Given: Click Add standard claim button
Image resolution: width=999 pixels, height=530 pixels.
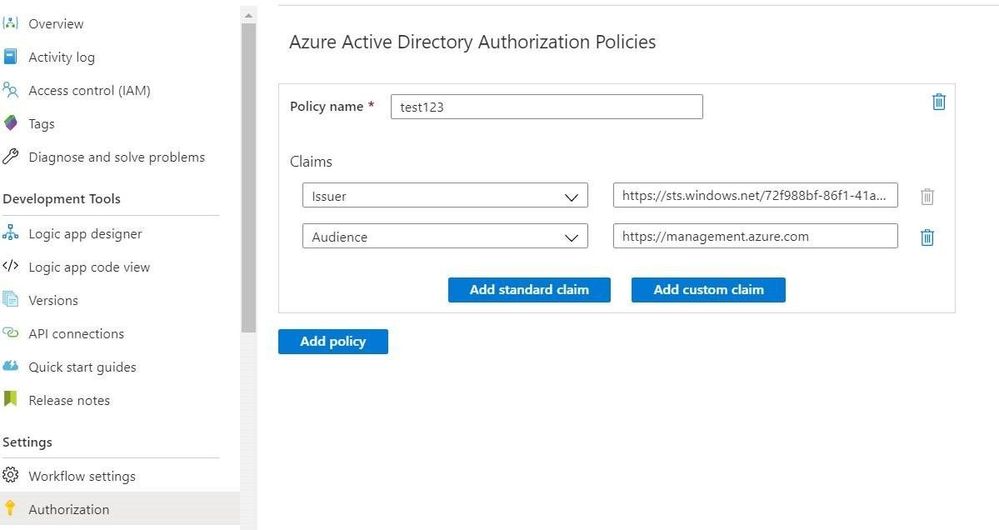Looking at the screenshot, I should tap(529, 290).
